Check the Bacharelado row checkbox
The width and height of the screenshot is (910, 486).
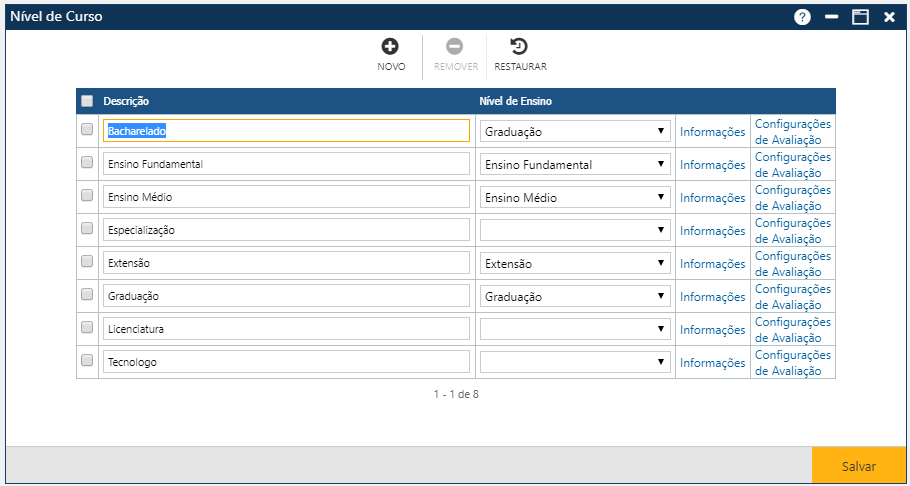point(87,130)
